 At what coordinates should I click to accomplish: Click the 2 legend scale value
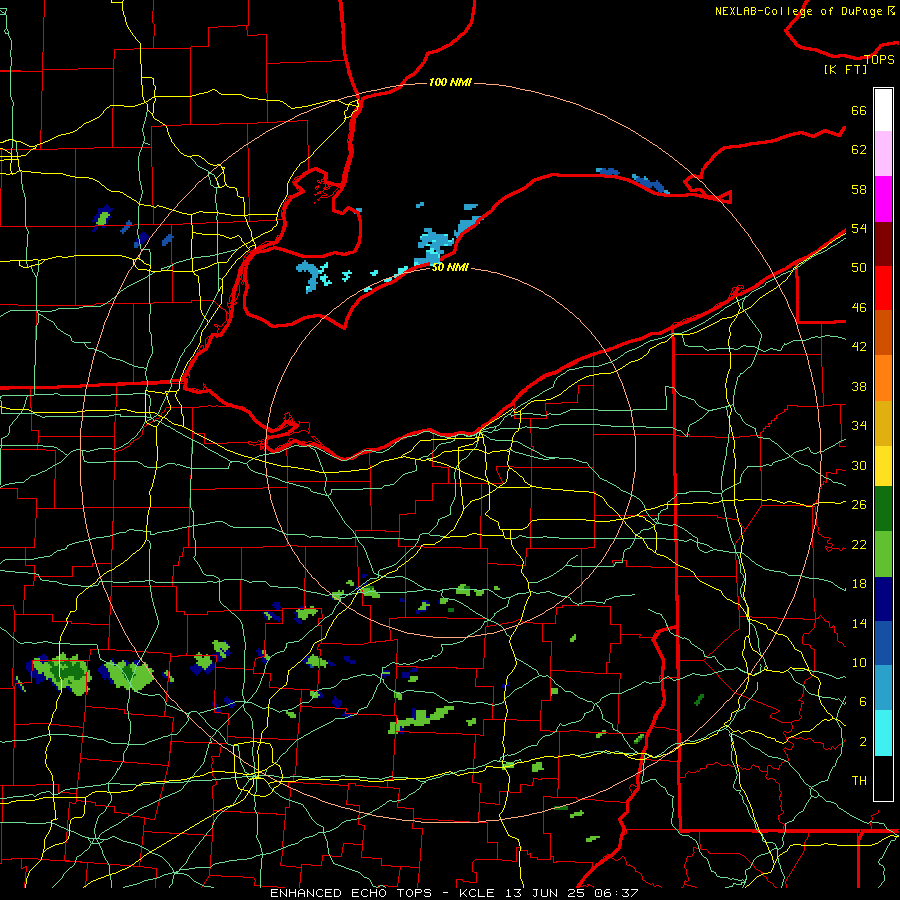(x=863, y=741)
